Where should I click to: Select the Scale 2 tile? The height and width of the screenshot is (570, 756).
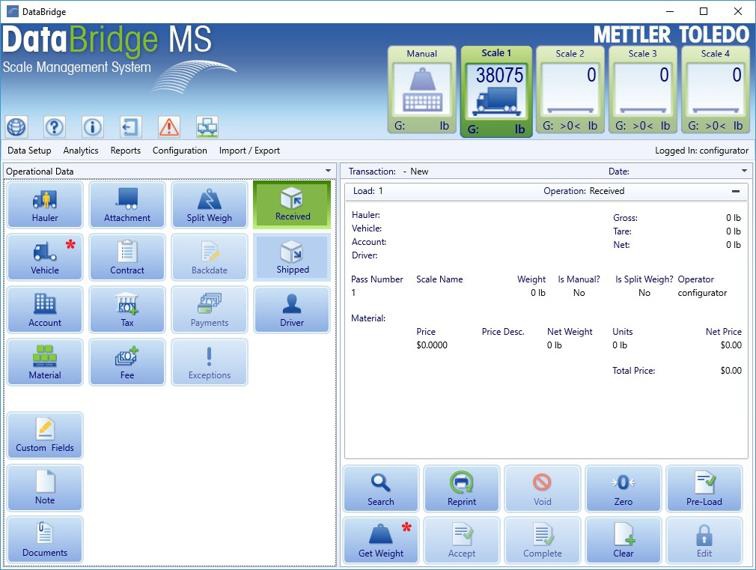coord(570,90)
